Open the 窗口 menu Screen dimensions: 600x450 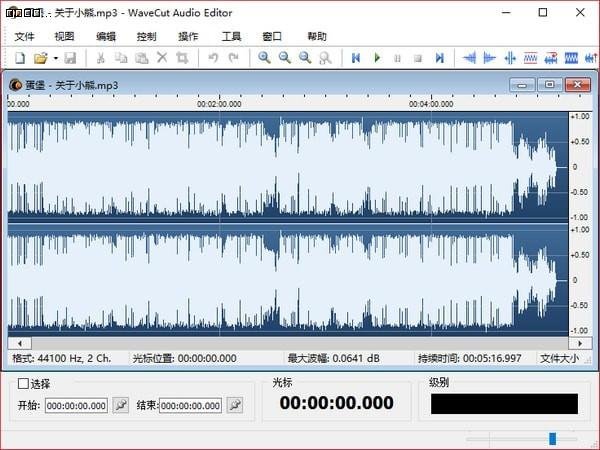pyautogui.click(x=272, y=36)
